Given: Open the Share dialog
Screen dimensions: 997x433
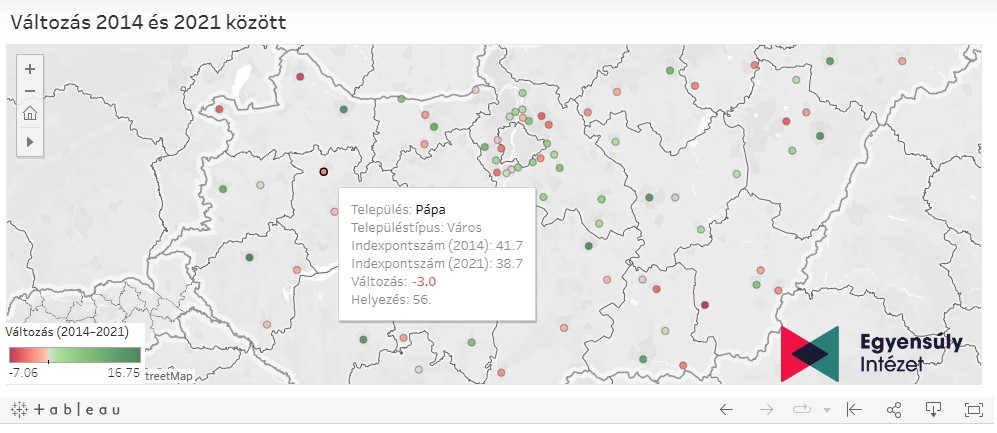Looking at the screenshot, I should click(x=894, y=409).
